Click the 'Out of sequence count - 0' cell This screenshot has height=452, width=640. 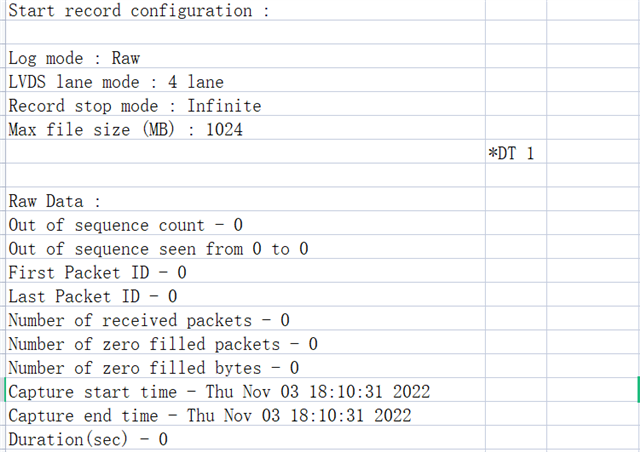click(x=125, y=225)
